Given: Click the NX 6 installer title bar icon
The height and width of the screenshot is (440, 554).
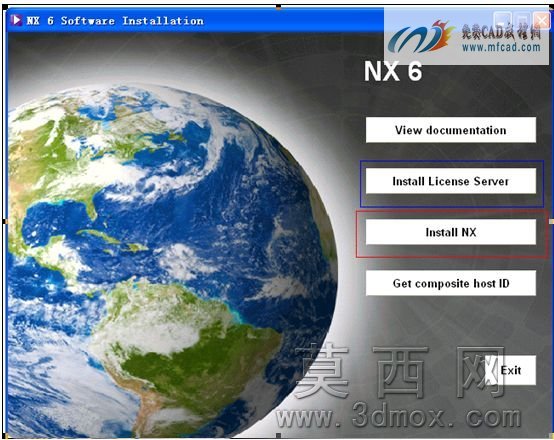Looking at the screenshot, I should pyautogui.click(x=16, y=20).
